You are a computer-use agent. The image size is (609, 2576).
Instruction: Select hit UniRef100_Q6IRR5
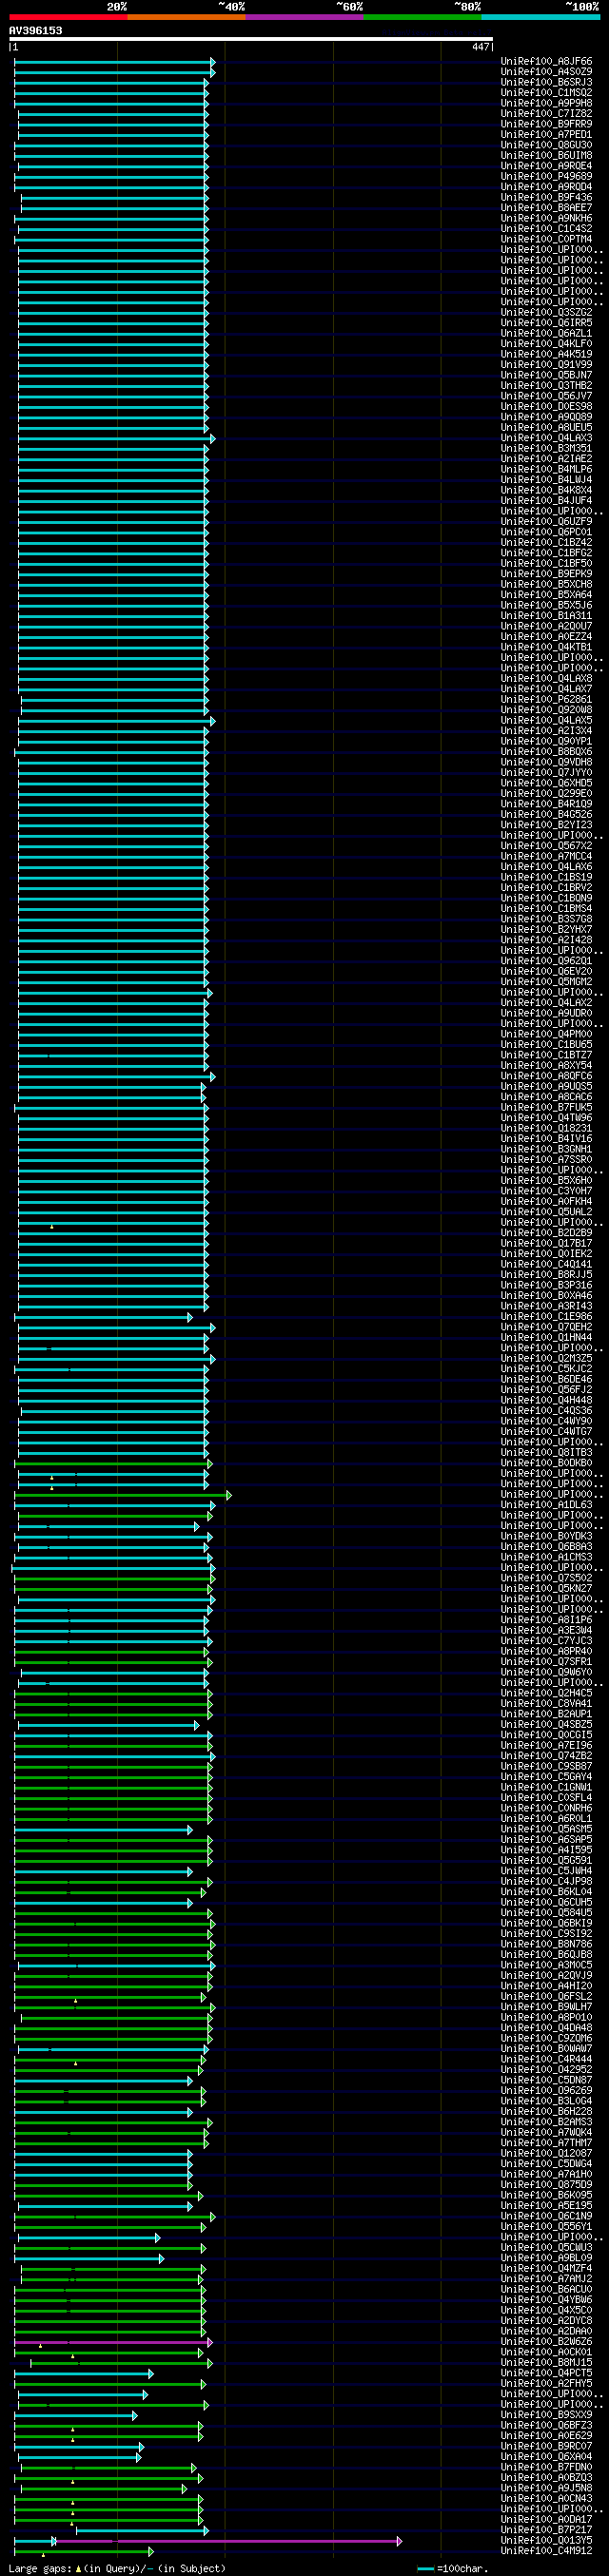(x=546, y=323)
